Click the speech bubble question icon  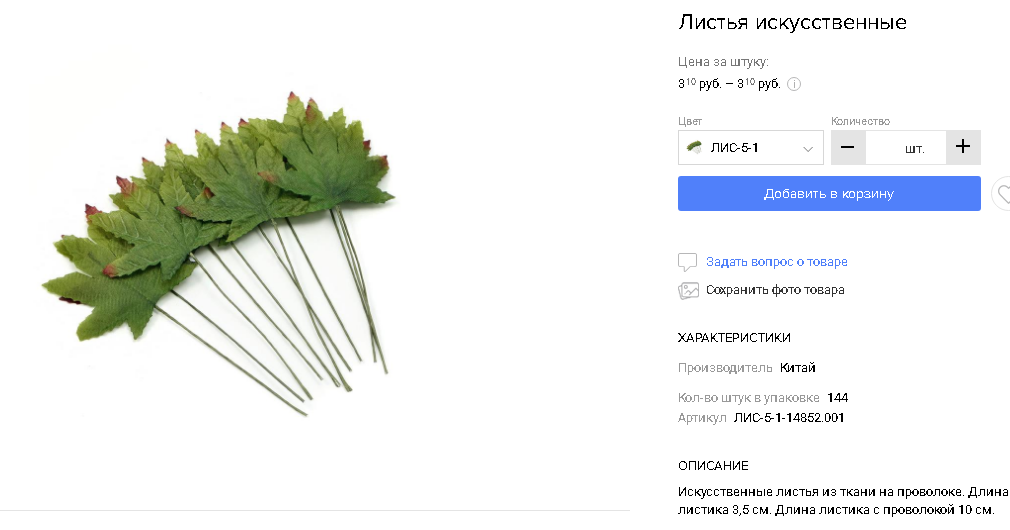click(687, 262)
